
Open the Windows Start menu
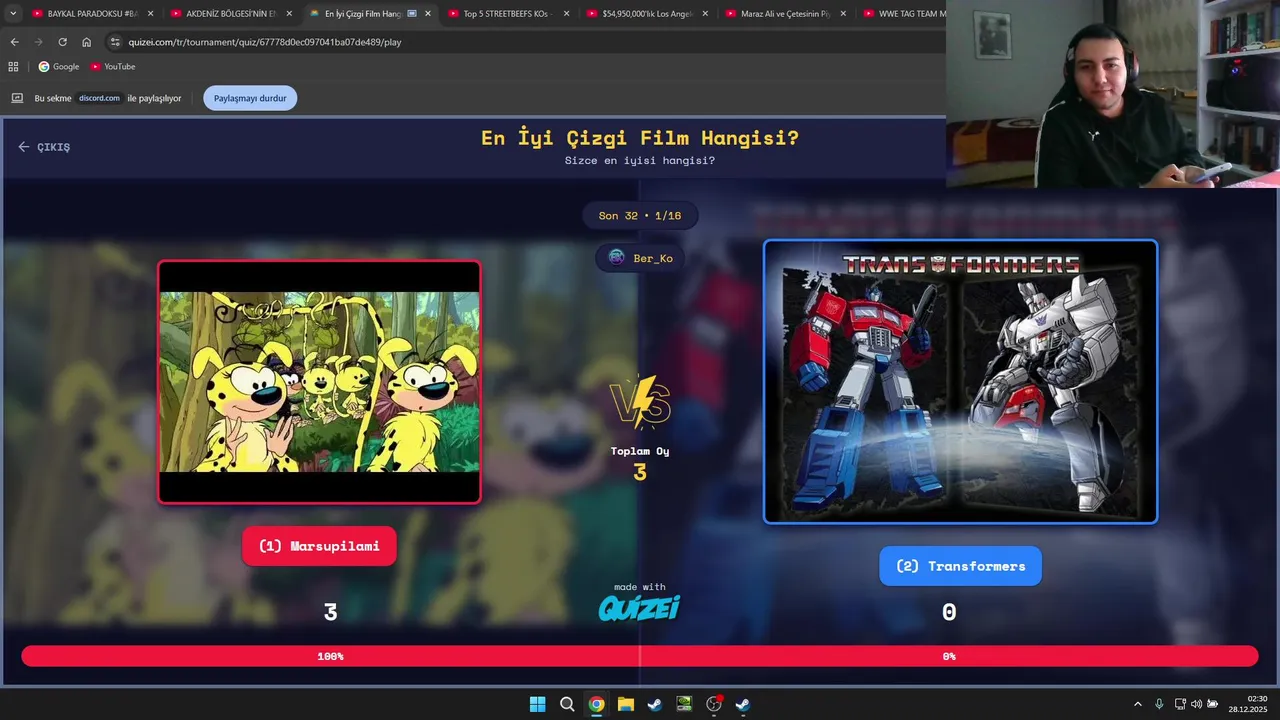click(537, 704)
